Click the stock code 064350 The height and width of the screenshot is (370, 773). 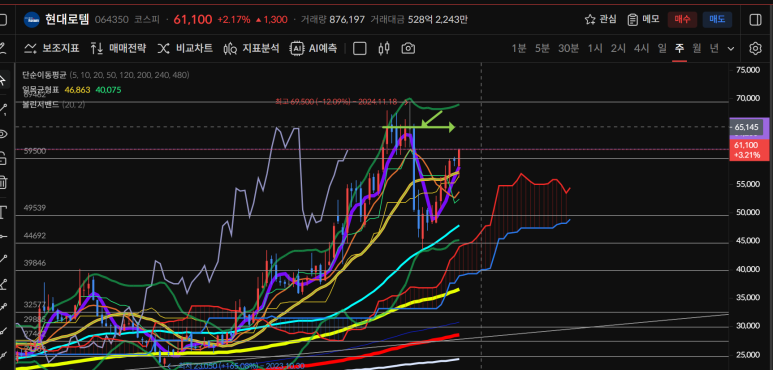(x=111, y=20)
